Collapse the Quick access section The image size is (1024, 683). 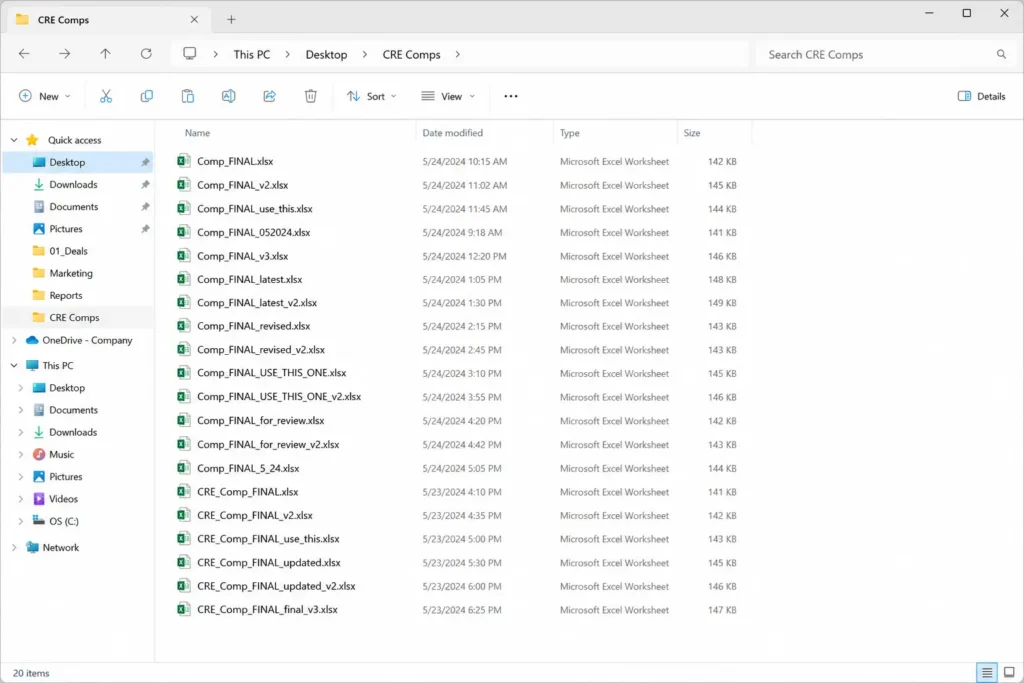[14, 140]
